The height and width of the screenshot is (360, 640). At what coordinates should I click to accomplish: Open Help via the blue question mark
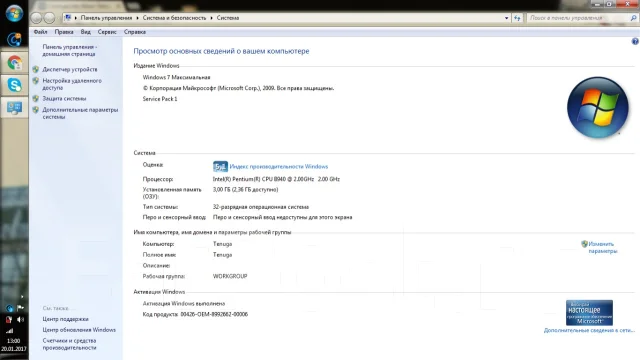(x=635, y=41)
